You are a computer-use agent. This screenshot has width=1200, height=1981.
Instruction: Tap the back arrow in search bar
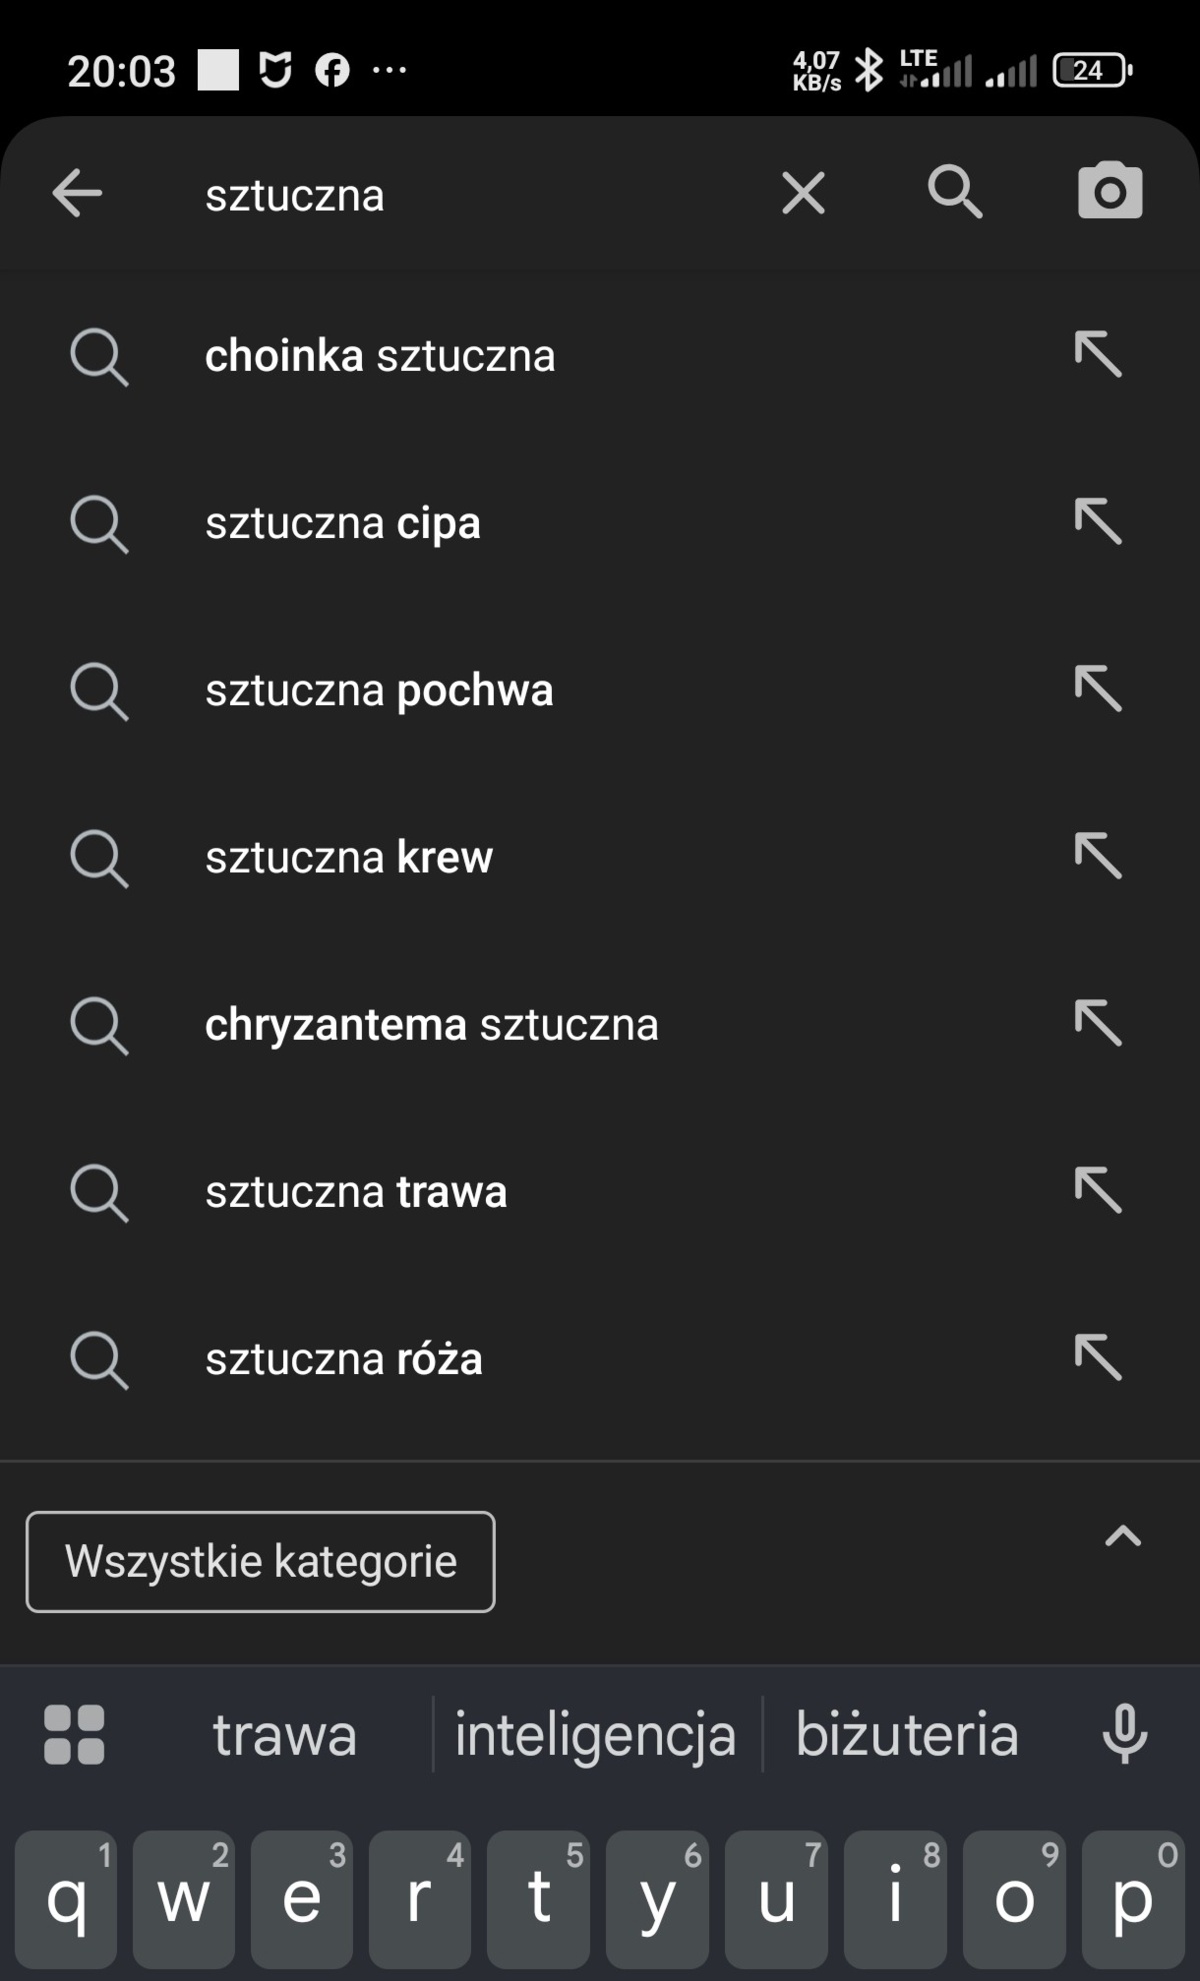tap(77, 193)
